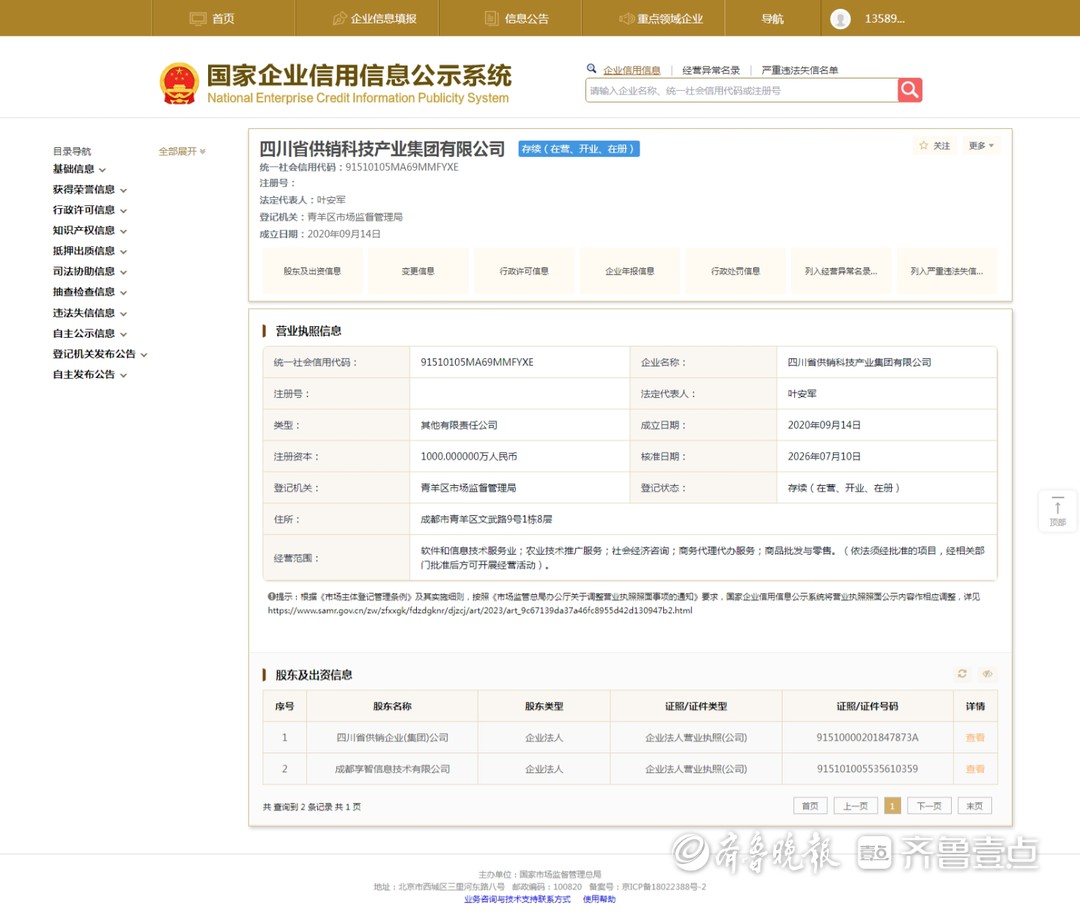Expand 自主发布公告 in sidebar
The height and width of the screenshot is (918, 1080).
click(90, 375)
